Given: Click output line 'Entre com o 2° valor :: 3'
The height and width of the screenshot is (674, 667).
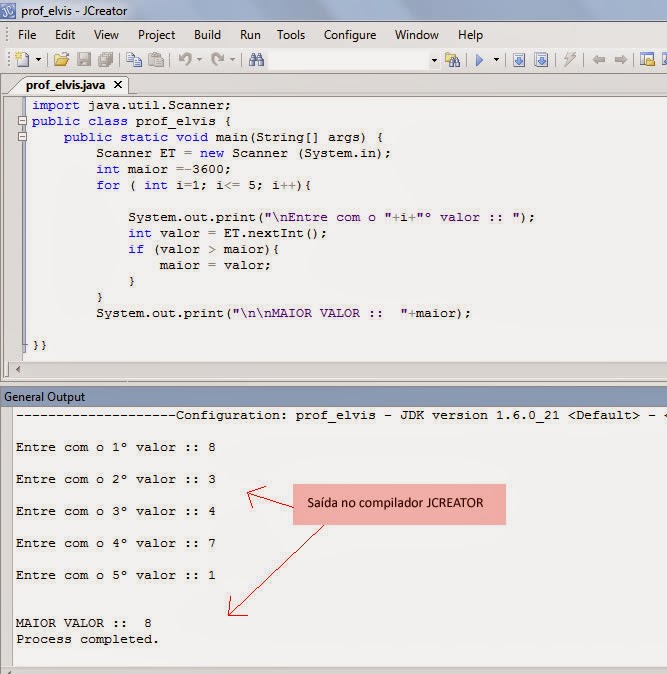Looking at the screenshot, I should pos(116,479).
